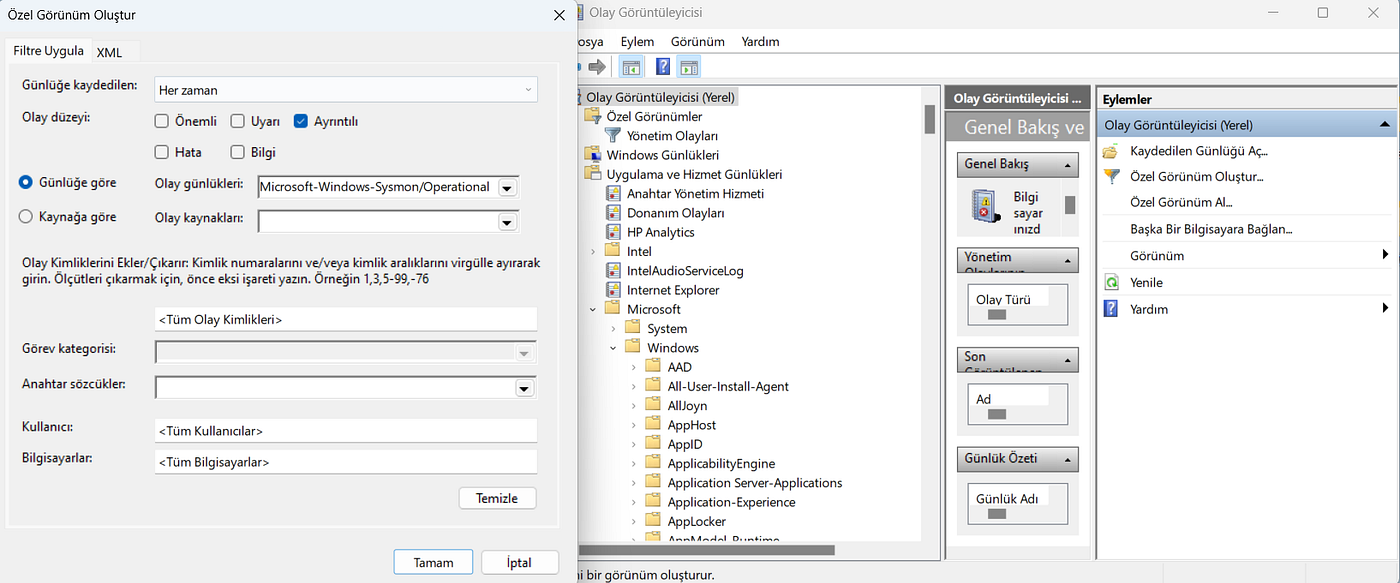
Task: Collapse the Genel Bakış section
Action: pos(1069,164)
